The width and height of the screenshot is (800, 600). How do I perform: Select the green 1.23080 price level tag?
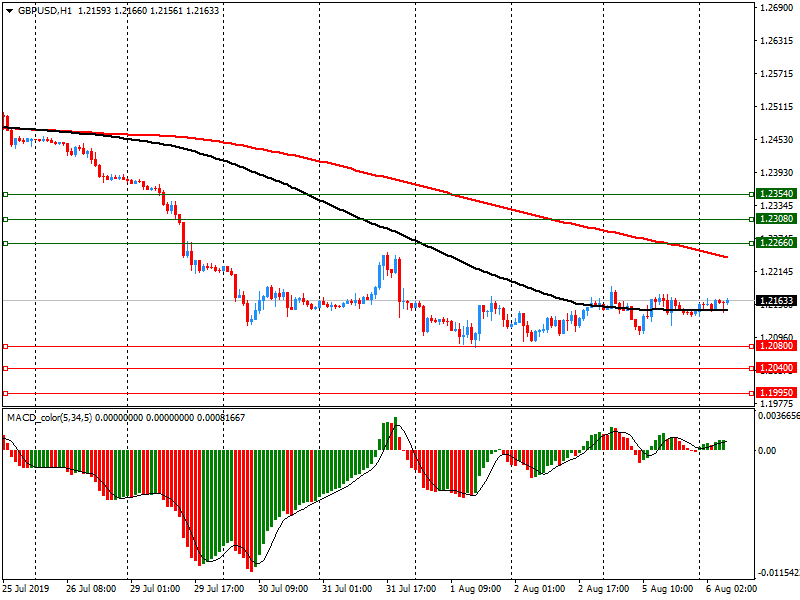tap(777, 219)
